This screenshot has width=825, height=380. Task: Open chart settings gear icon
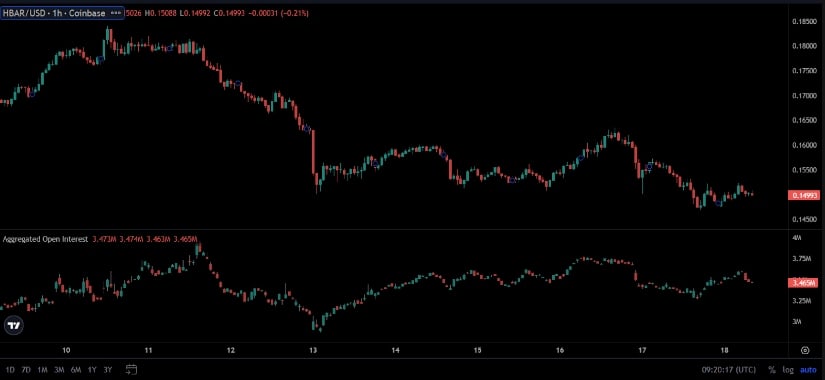coord(805,350)
